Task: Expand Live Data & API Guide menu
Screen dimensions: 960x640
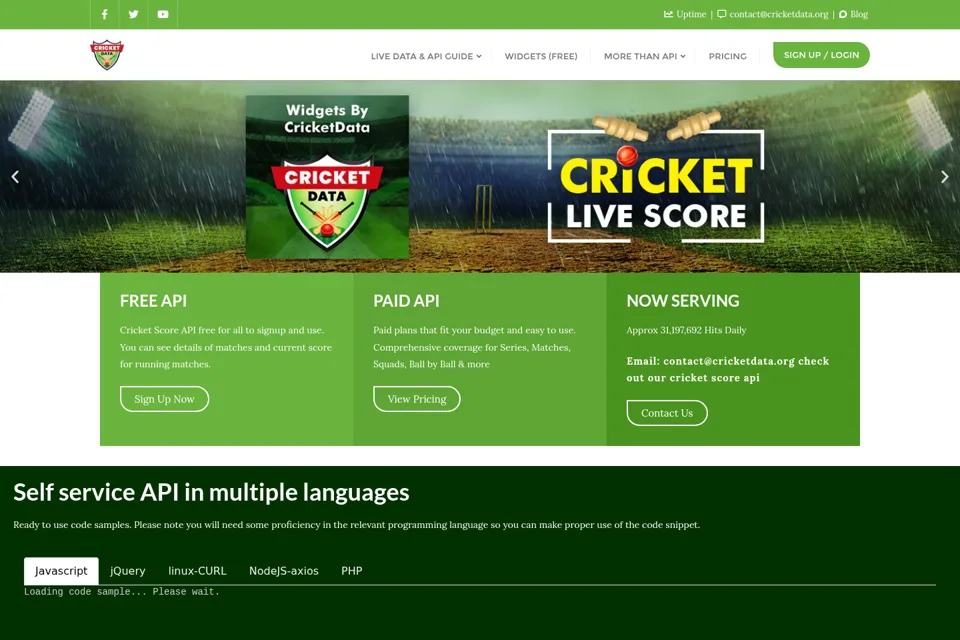Action: tap(426, 56)
